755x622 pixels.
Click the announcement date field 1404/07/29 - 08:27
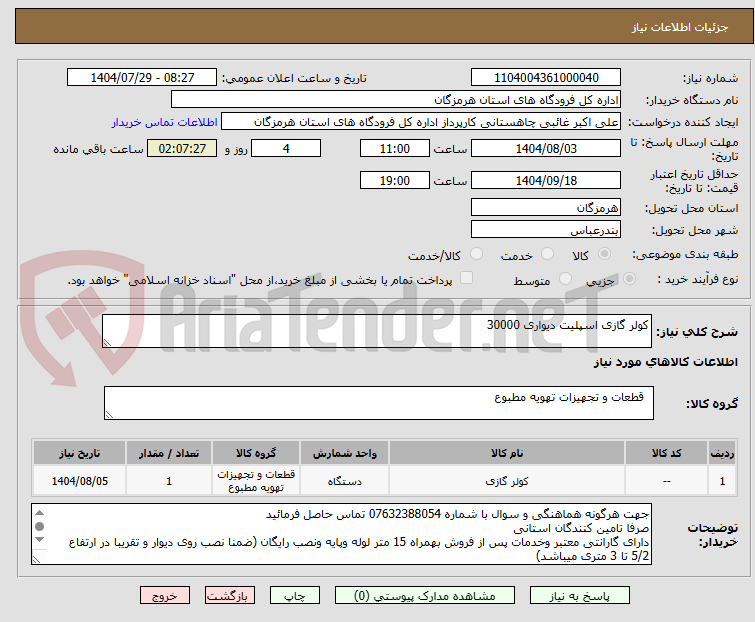click(142, 78)
